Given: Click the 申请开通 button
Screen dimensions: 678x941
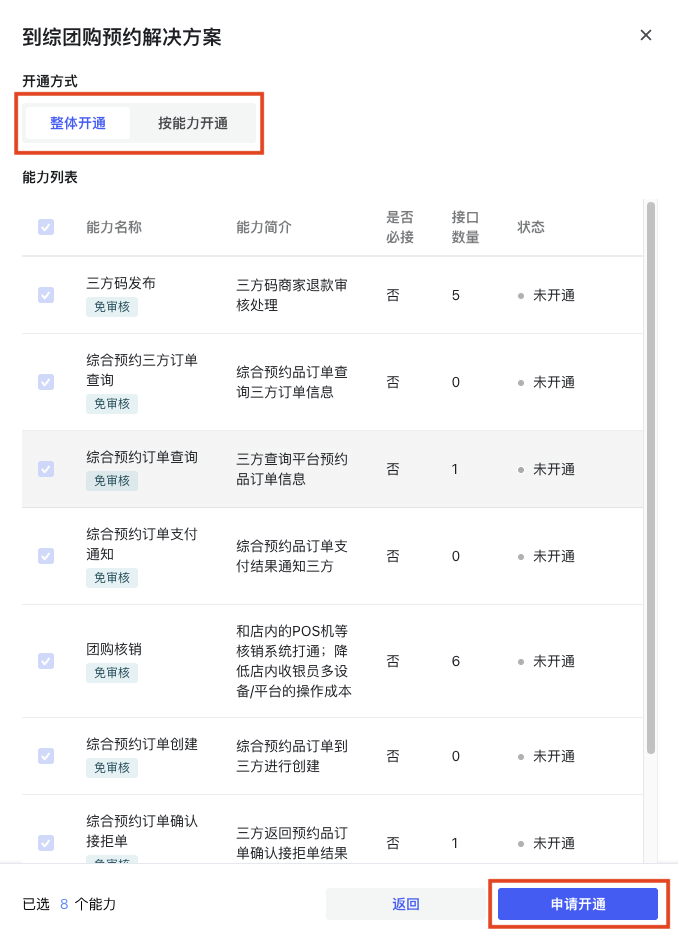Looking at the screenshot, I should 578,904.
